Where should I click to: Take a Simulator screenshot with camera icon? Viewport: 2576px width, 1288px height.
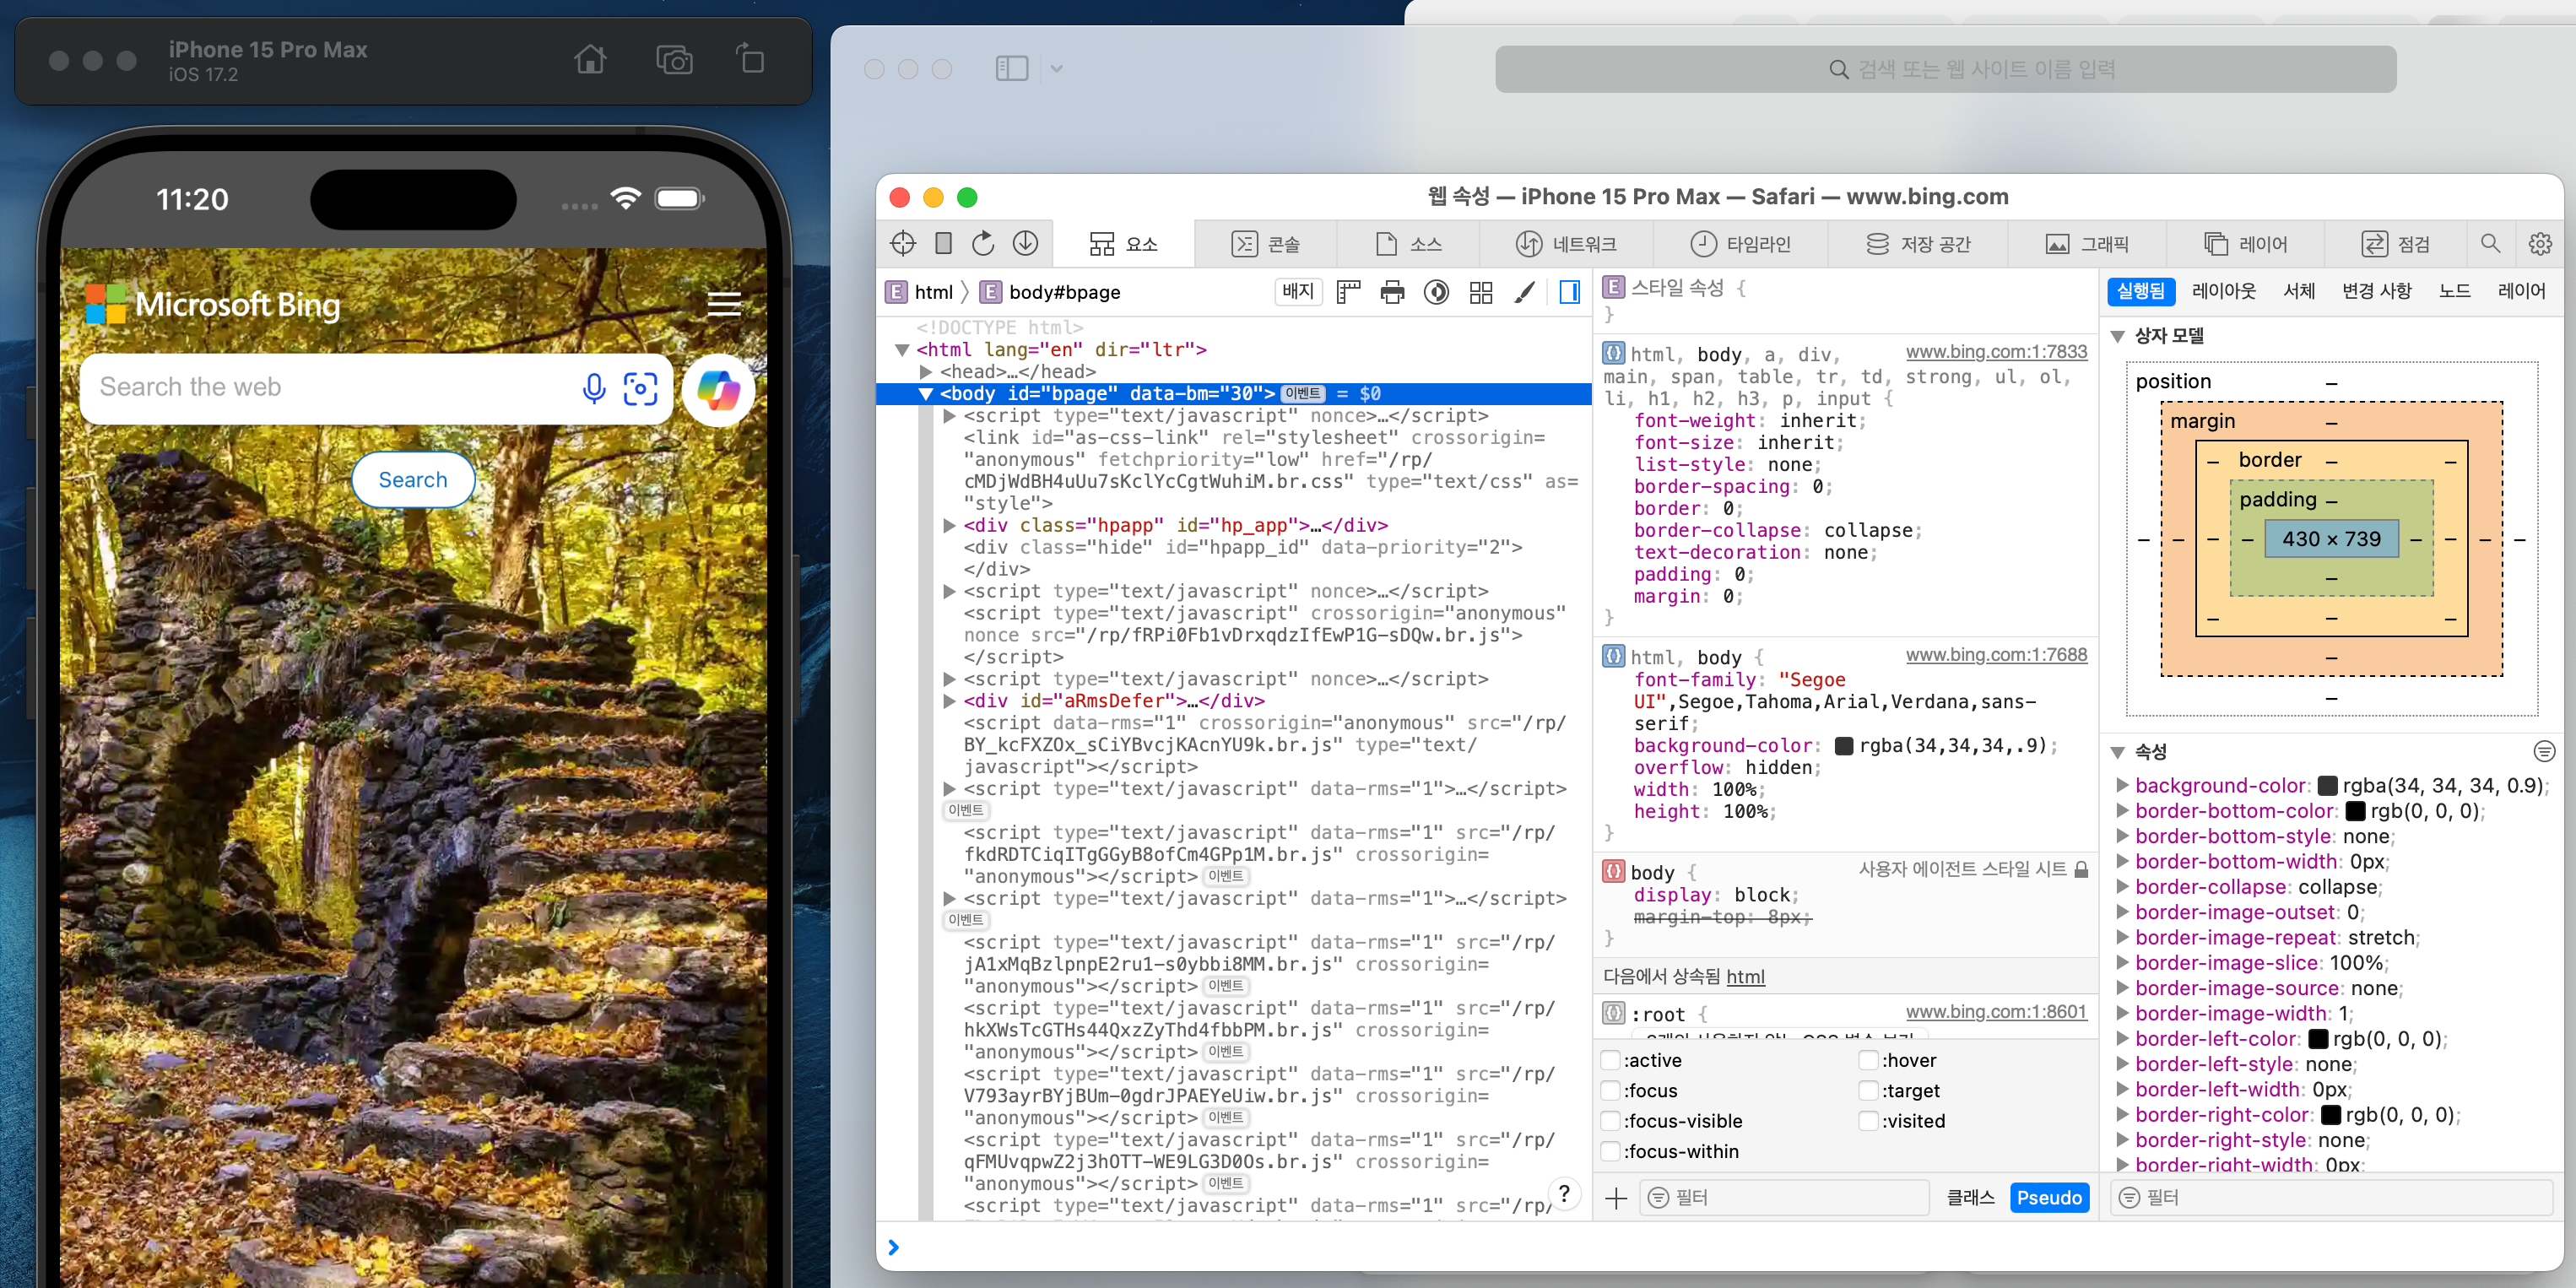[674, 60]
